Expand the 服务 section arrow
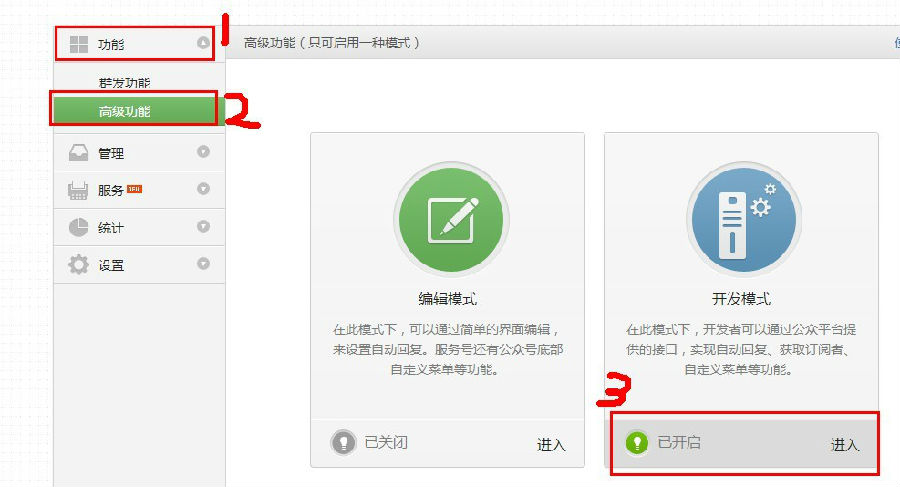The image size is (900, 487). click(203, 188)
